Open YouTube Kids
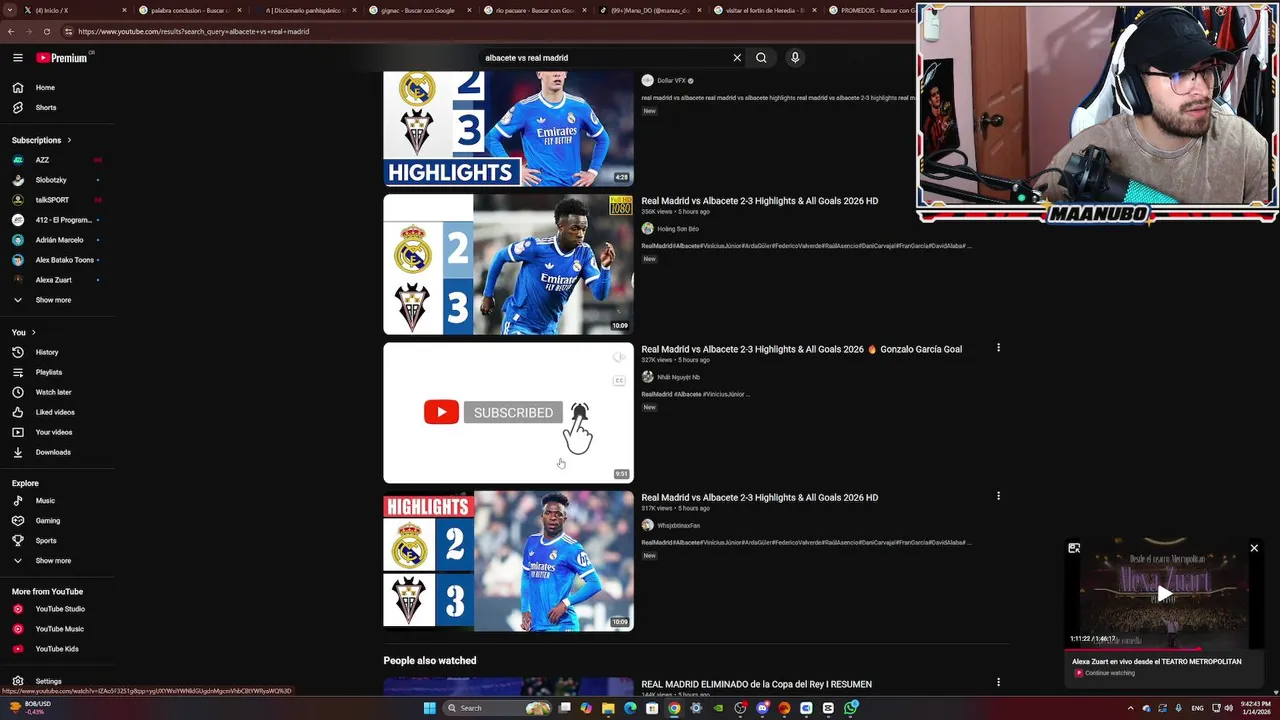The image size is (1280, 720). tap(57, 649)
